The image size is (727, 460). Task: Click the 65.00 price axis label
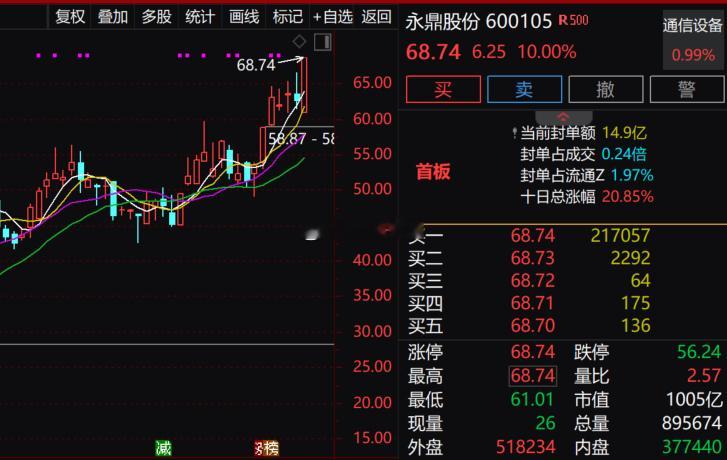point(372,83)
